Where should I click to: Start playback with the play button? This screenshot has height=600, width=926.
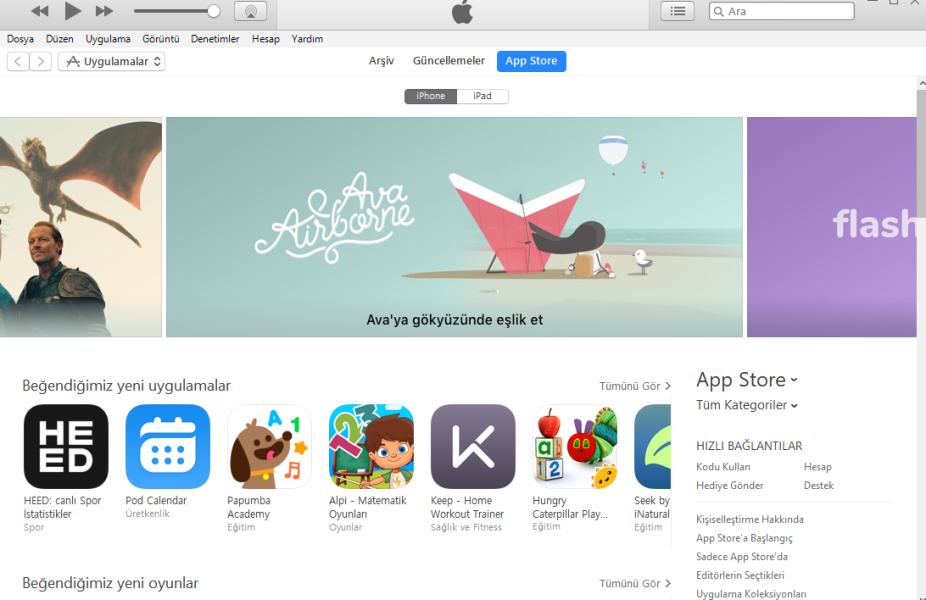pos(72,10)
